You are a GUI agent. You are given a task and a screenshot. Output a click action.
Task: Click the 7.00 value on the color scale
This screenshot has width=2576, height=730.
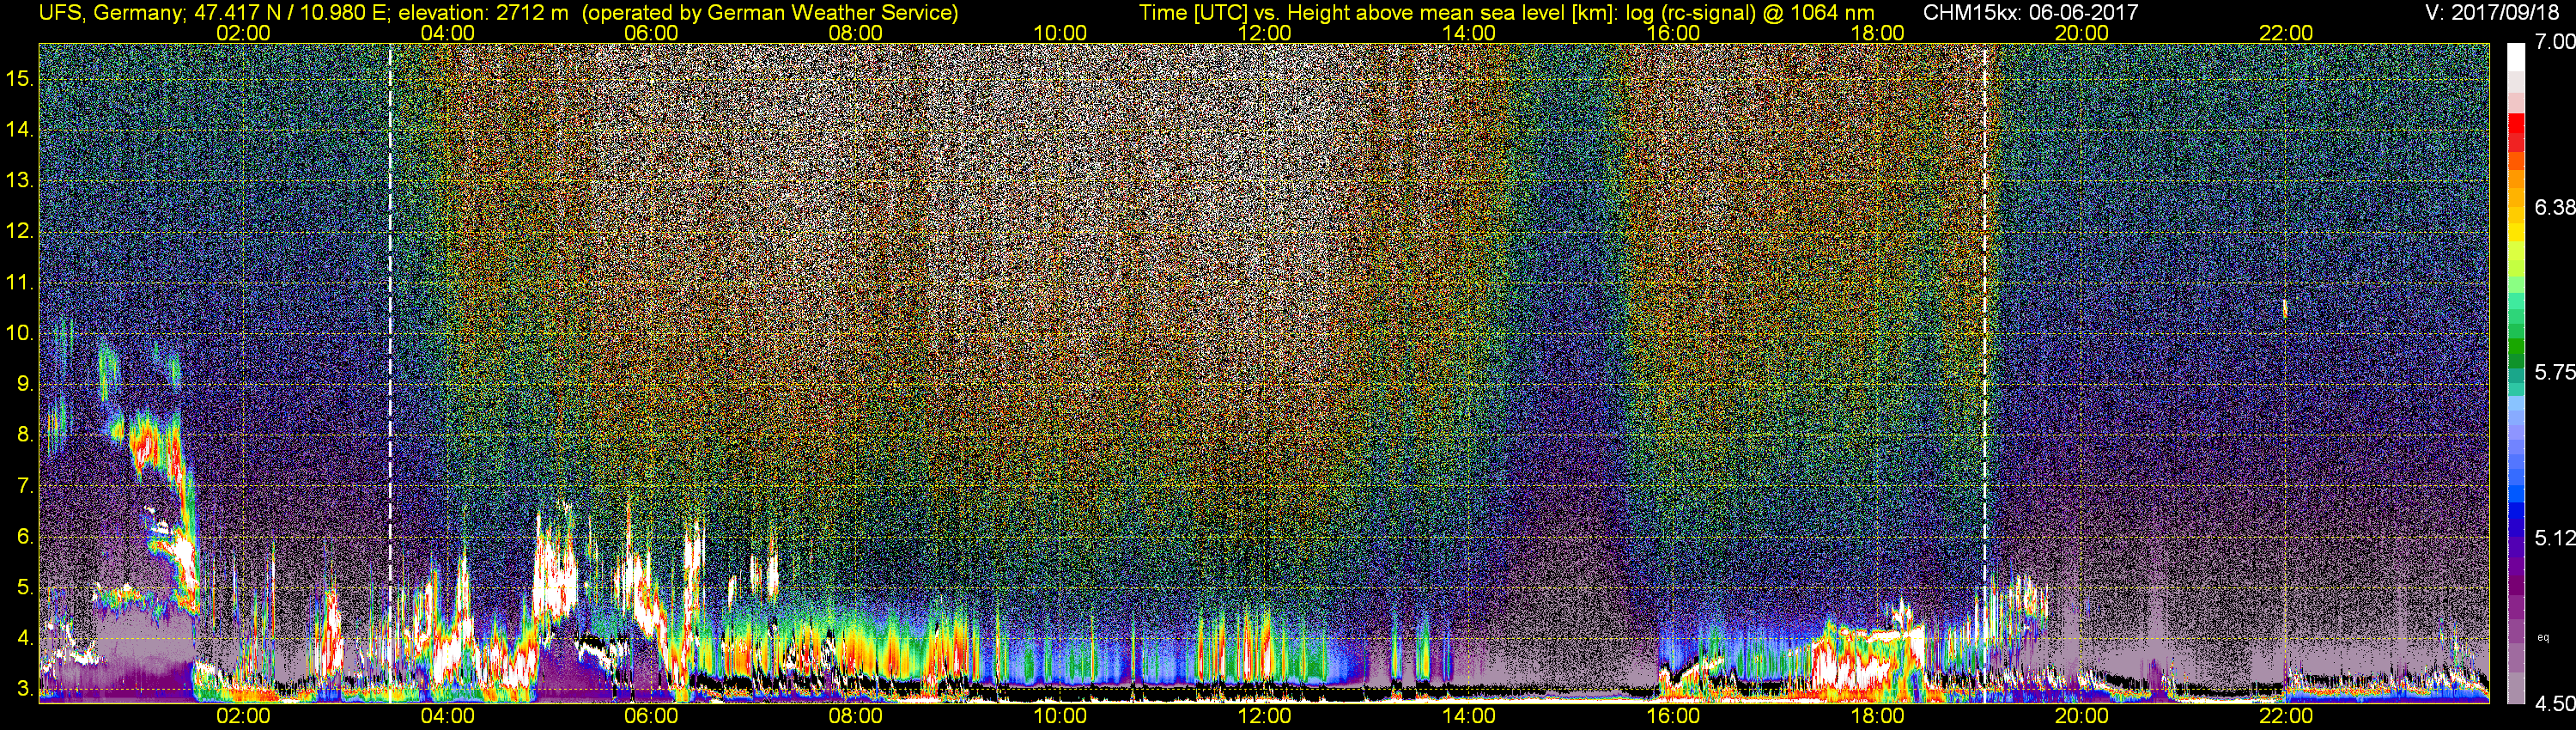(2554, 42)
